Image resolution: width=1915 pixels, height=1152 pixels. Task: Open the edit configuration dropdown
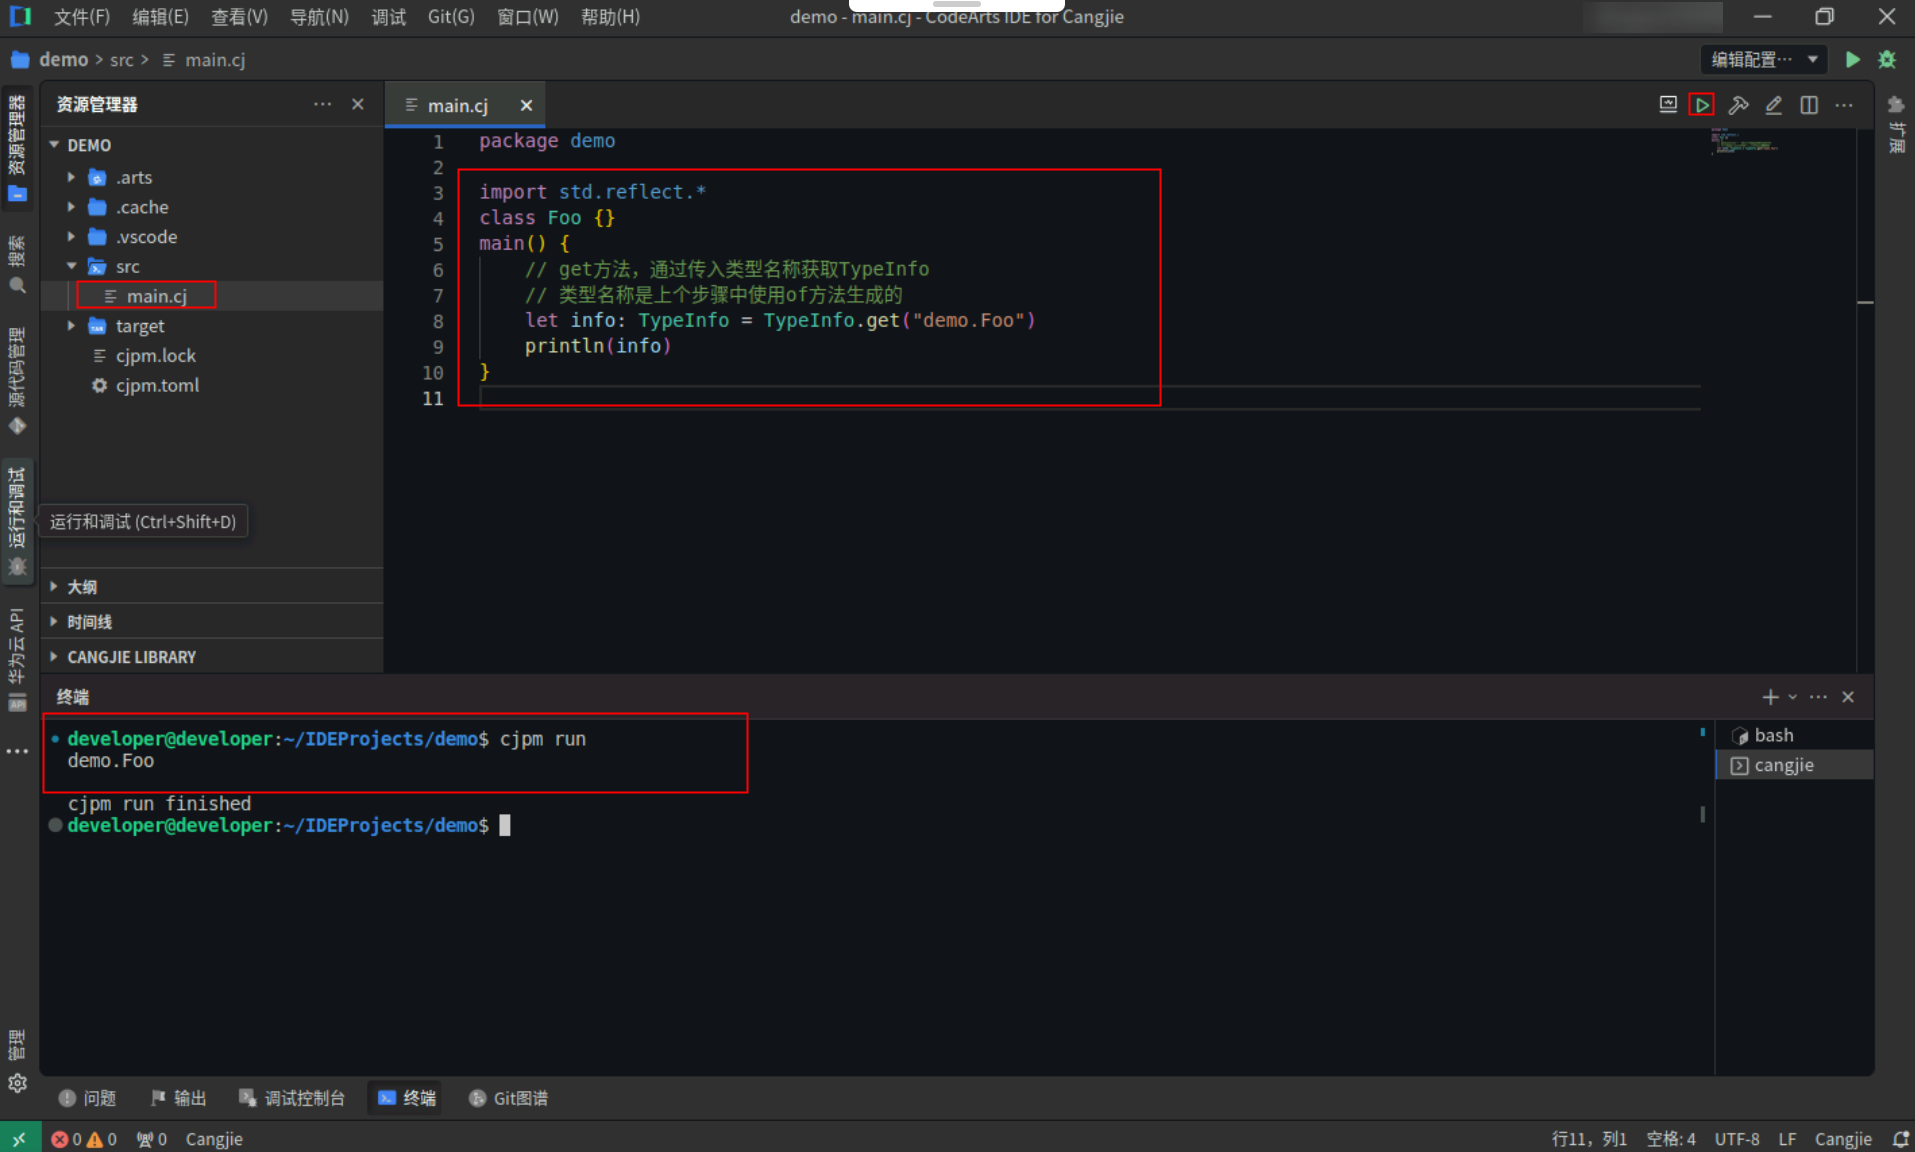pos(1764,59)
